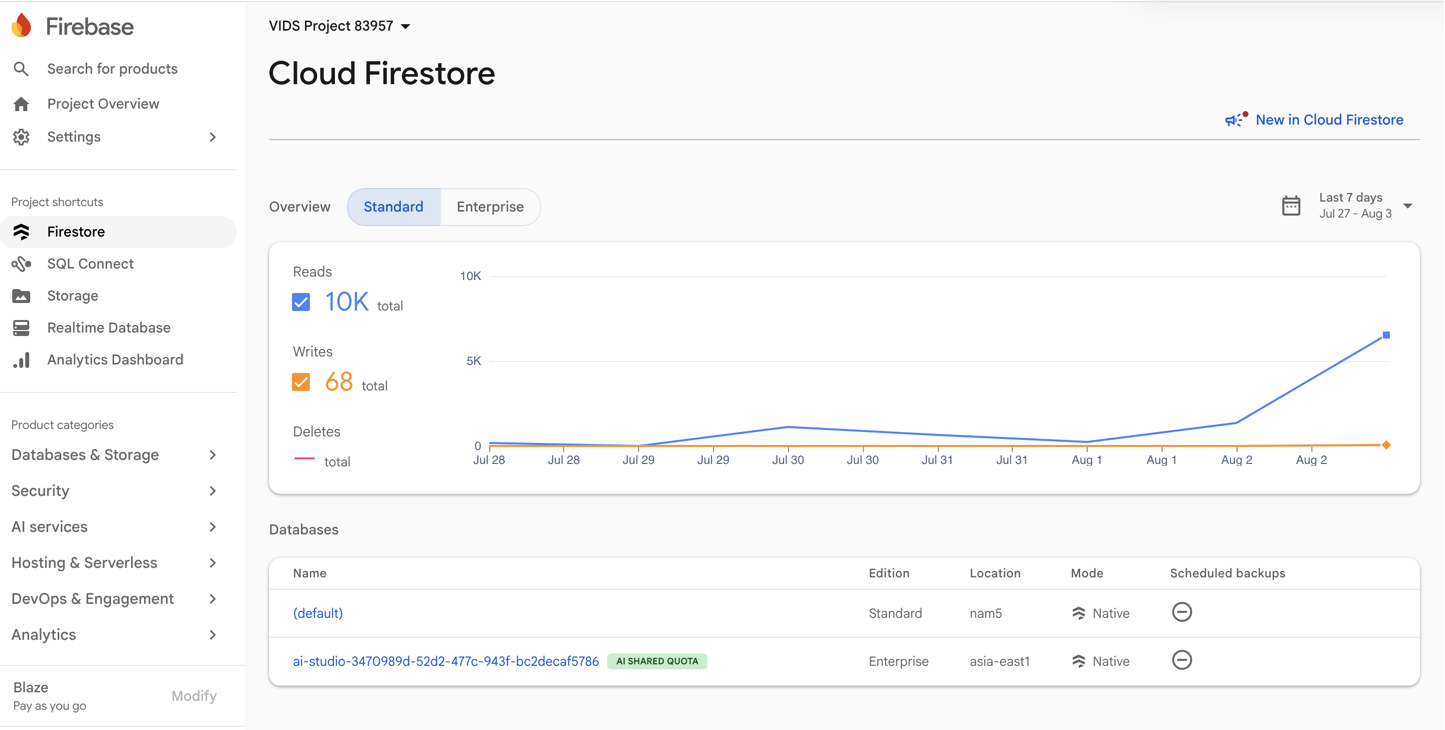The image size is (1445, 730).
Task: Click the search magnifier icon in sidebar
Action: coord(21,69)
